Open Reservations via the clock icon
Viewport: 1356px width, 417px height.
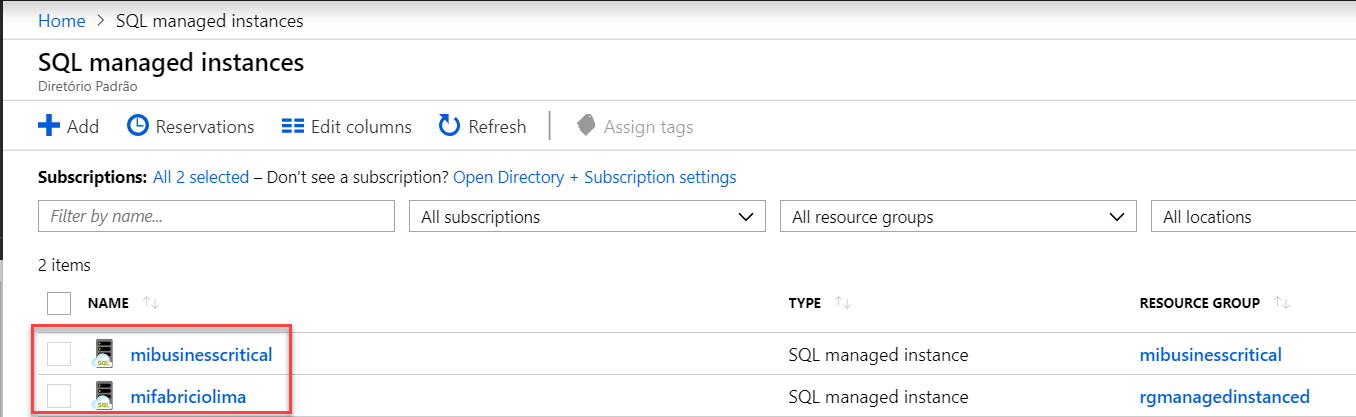click(138, 126)
